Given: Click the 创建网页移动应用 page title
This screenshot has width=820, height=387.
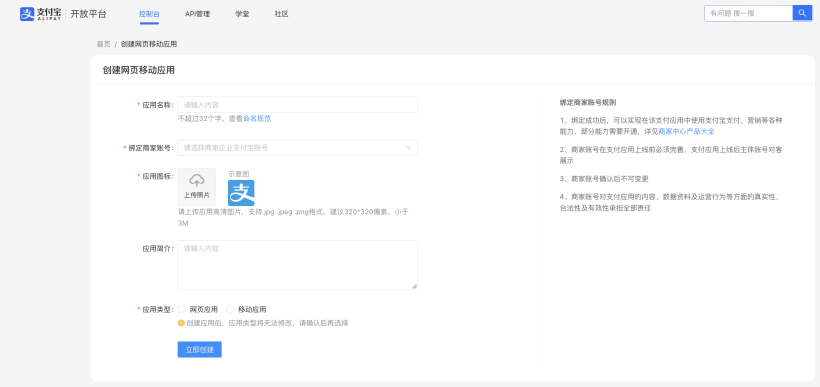Looking at the screenshot, I should coord(139,70).
